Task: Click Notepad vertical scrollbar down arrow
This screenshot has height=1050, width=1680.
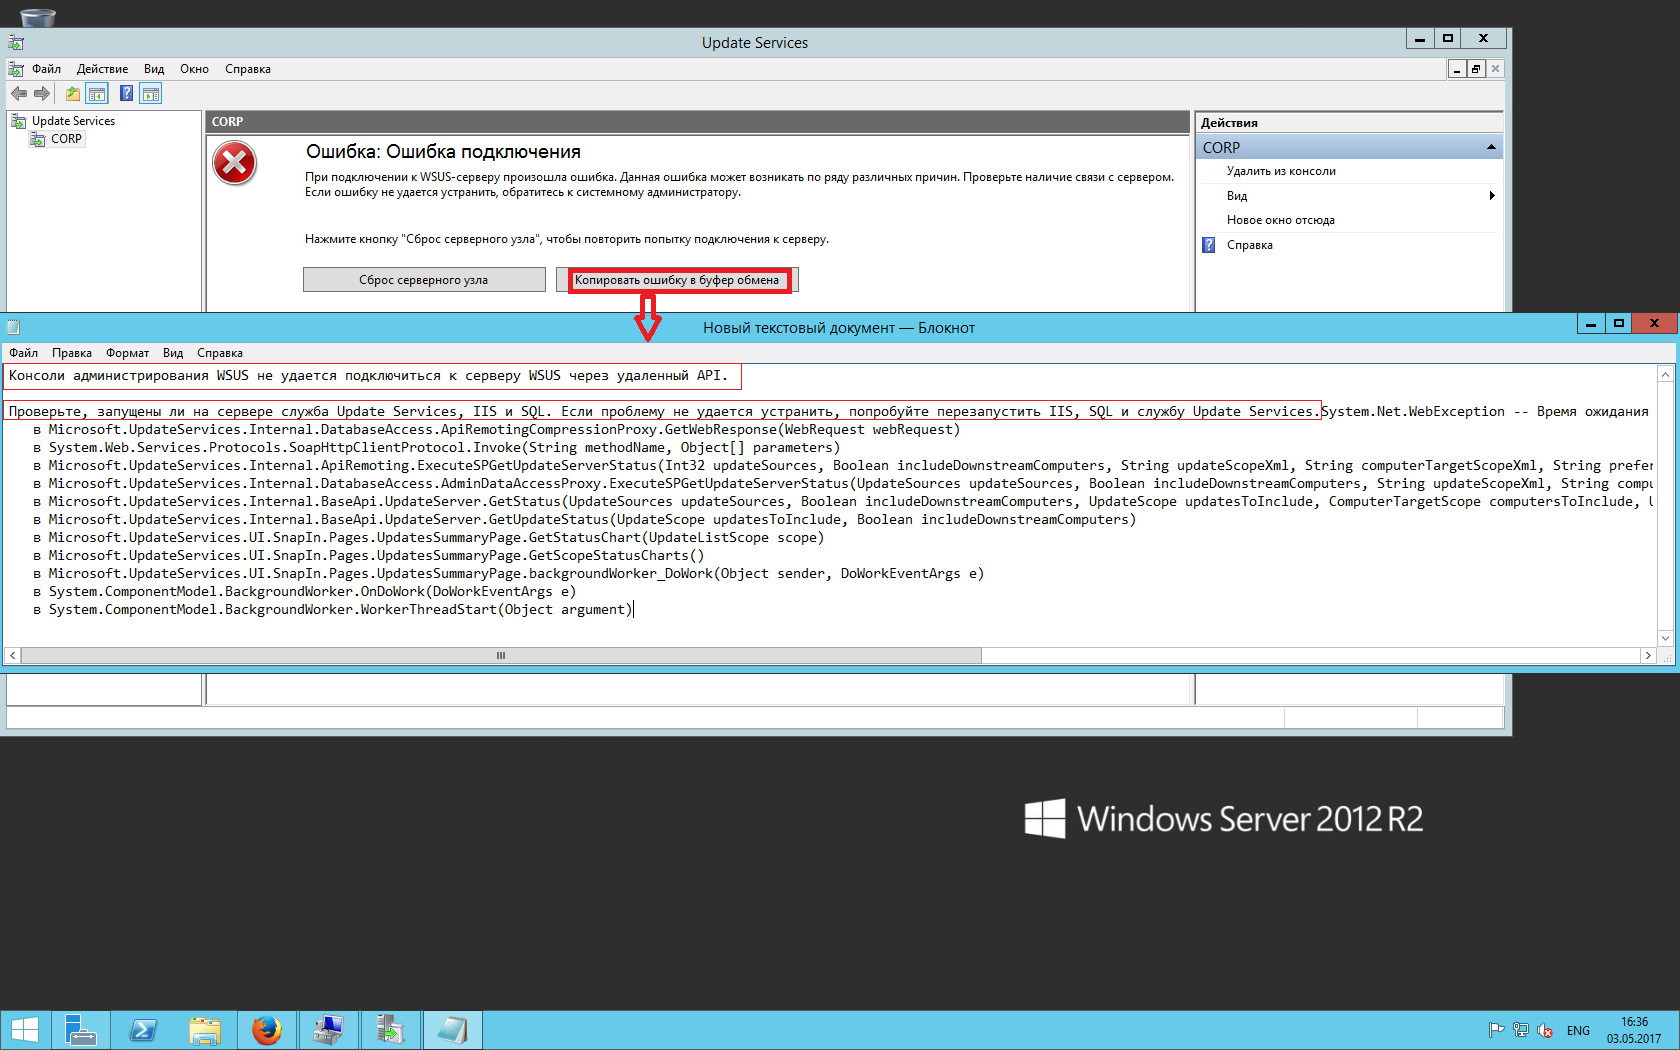Action: 1665,638
